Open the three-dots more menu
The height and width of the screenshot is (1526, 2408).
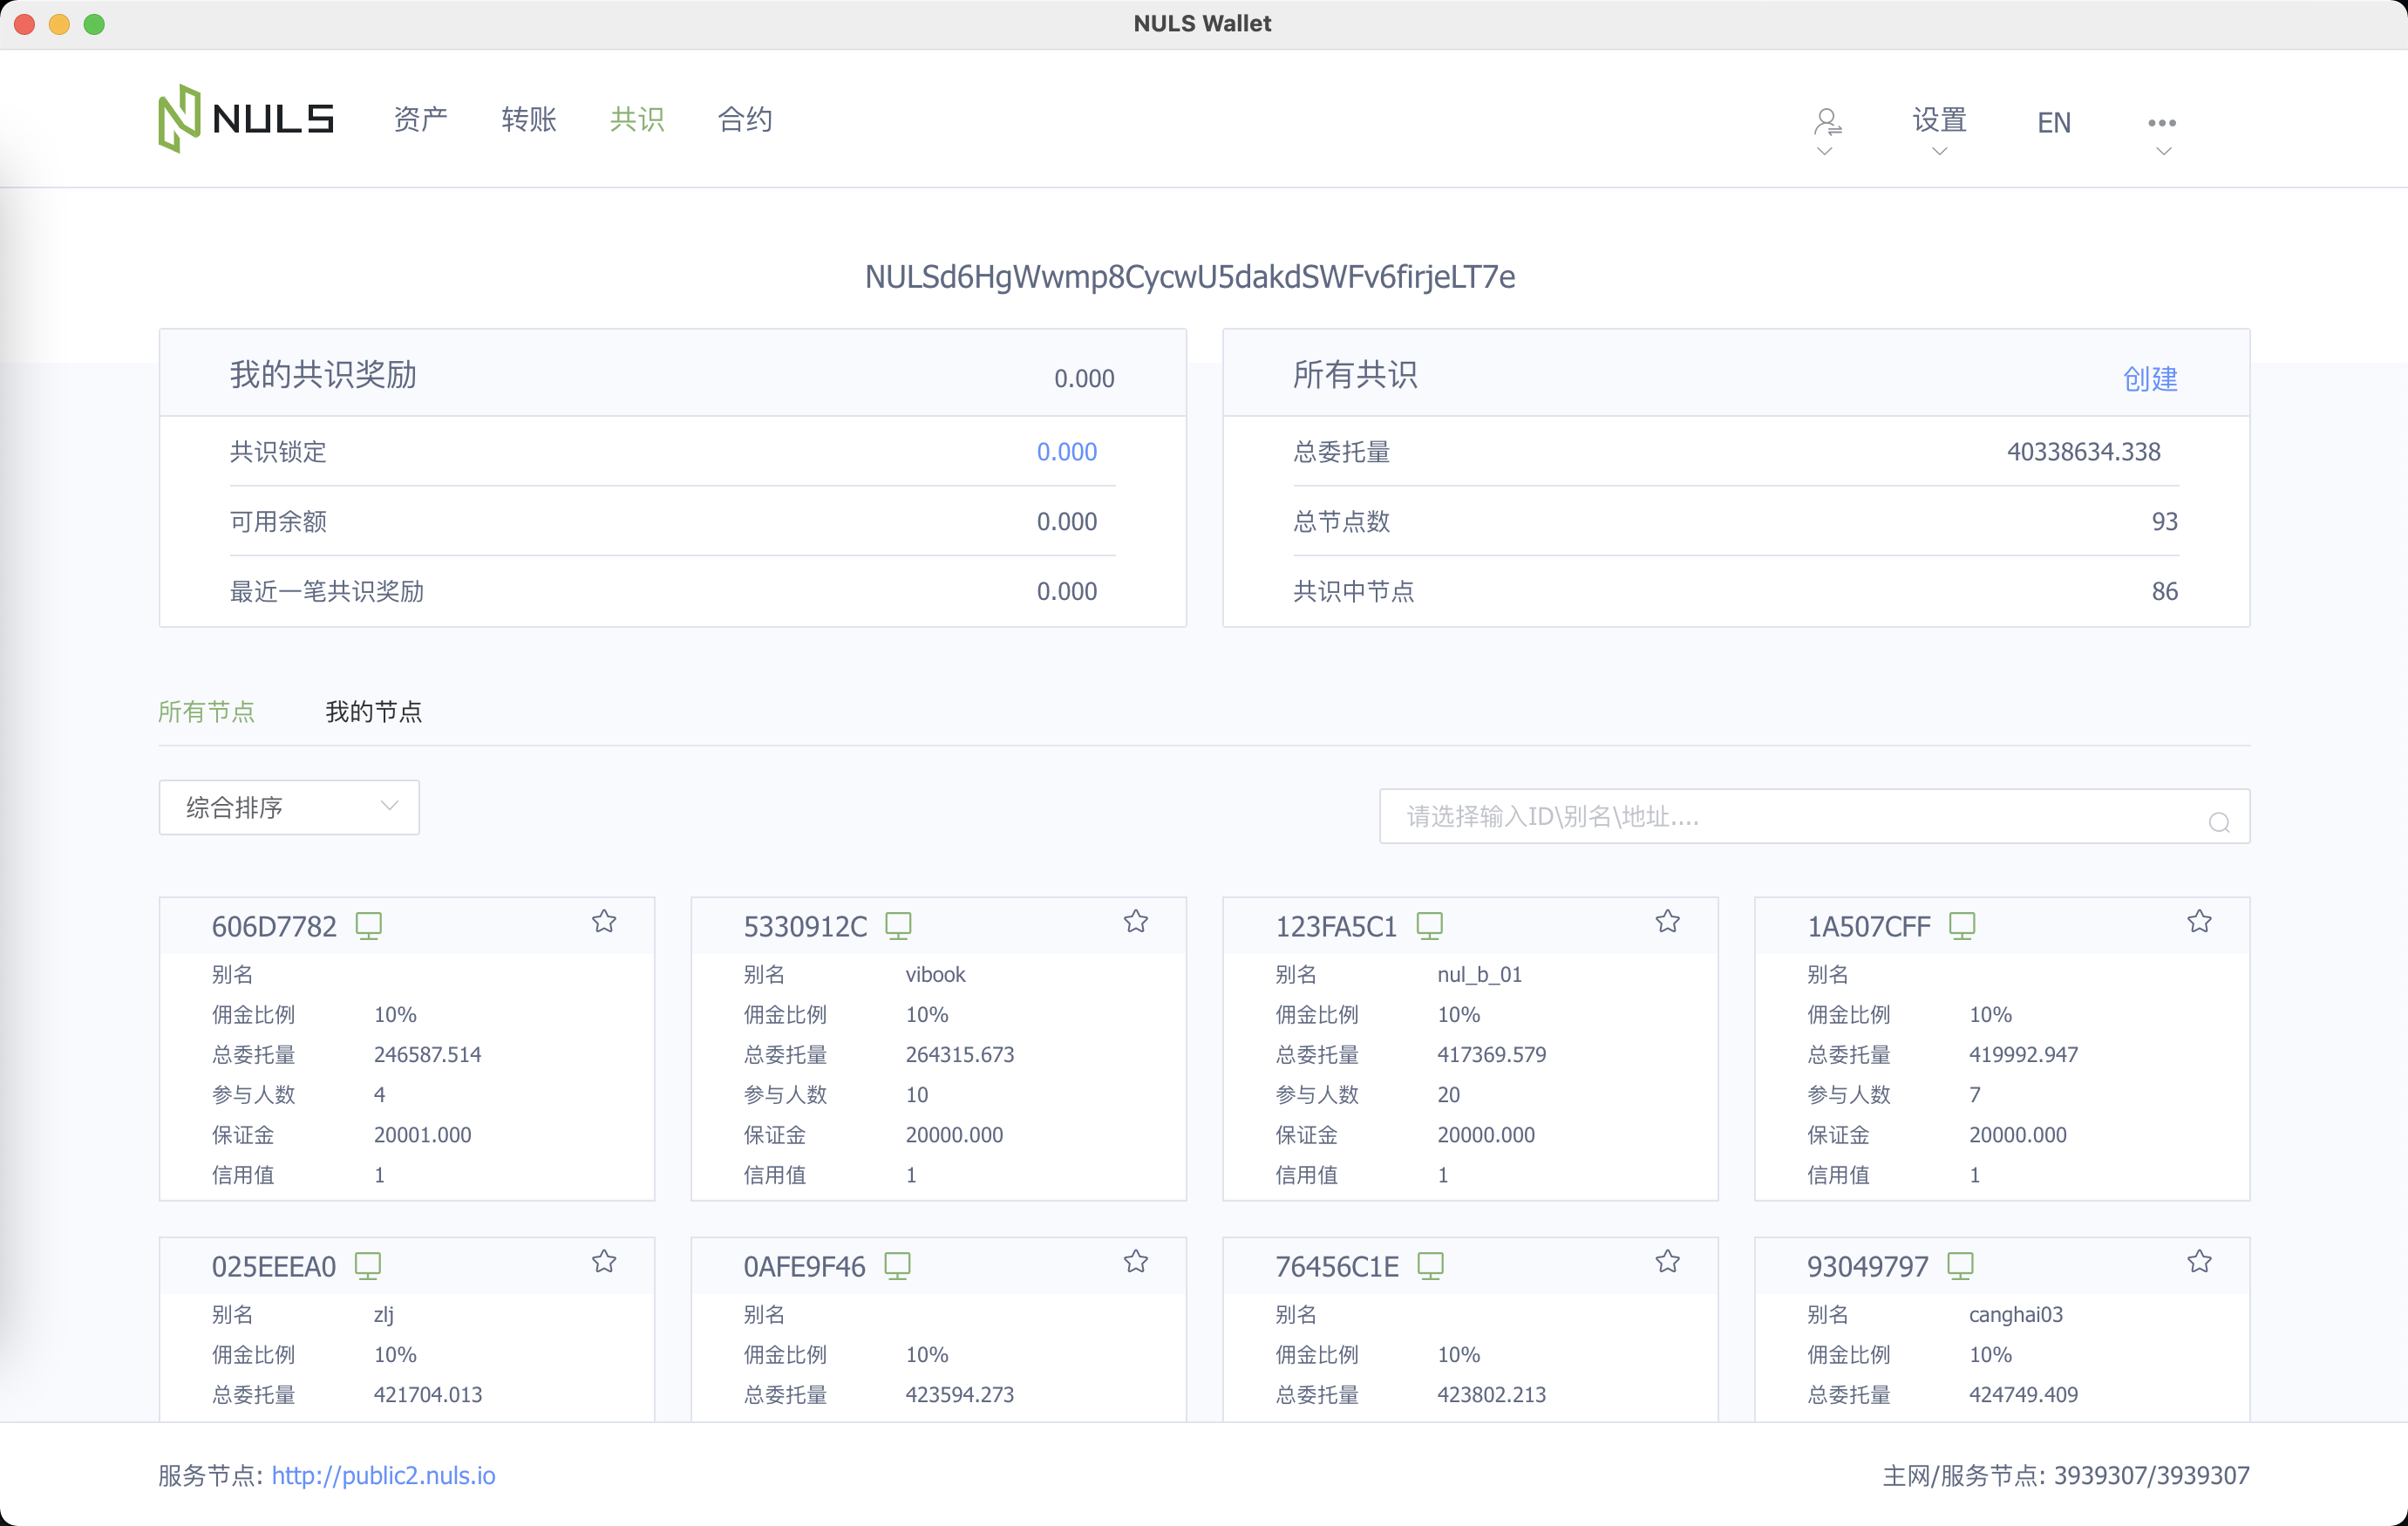point(2161,122)
